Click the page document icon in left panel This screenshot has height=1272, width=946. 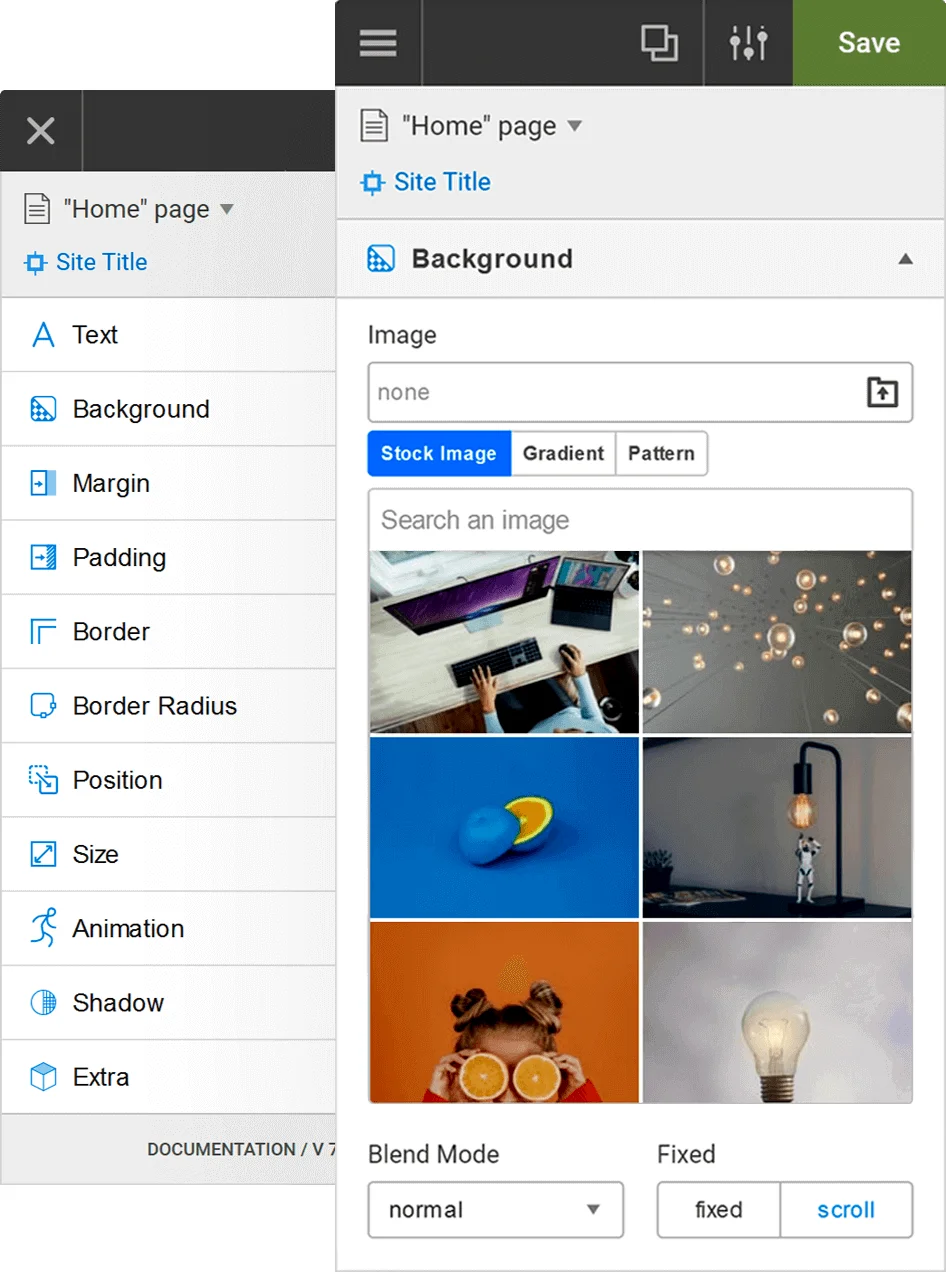pyautogui.click(x=36, y=209)
